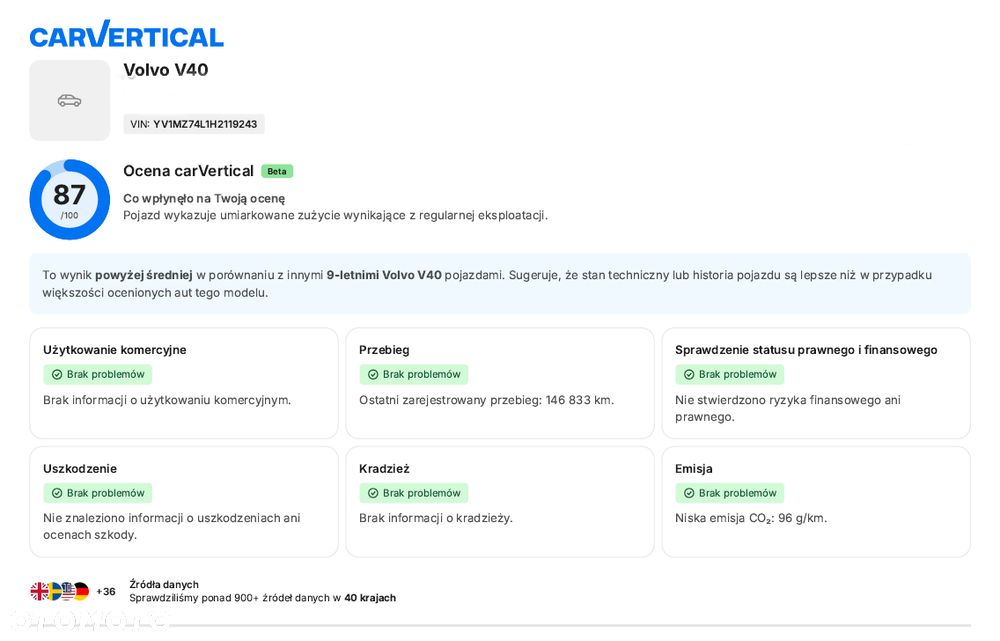Viewport: 1000px width, 641px height.
Task: Click check icon in Uszkodzenie badge
Action: click(57, 493)
